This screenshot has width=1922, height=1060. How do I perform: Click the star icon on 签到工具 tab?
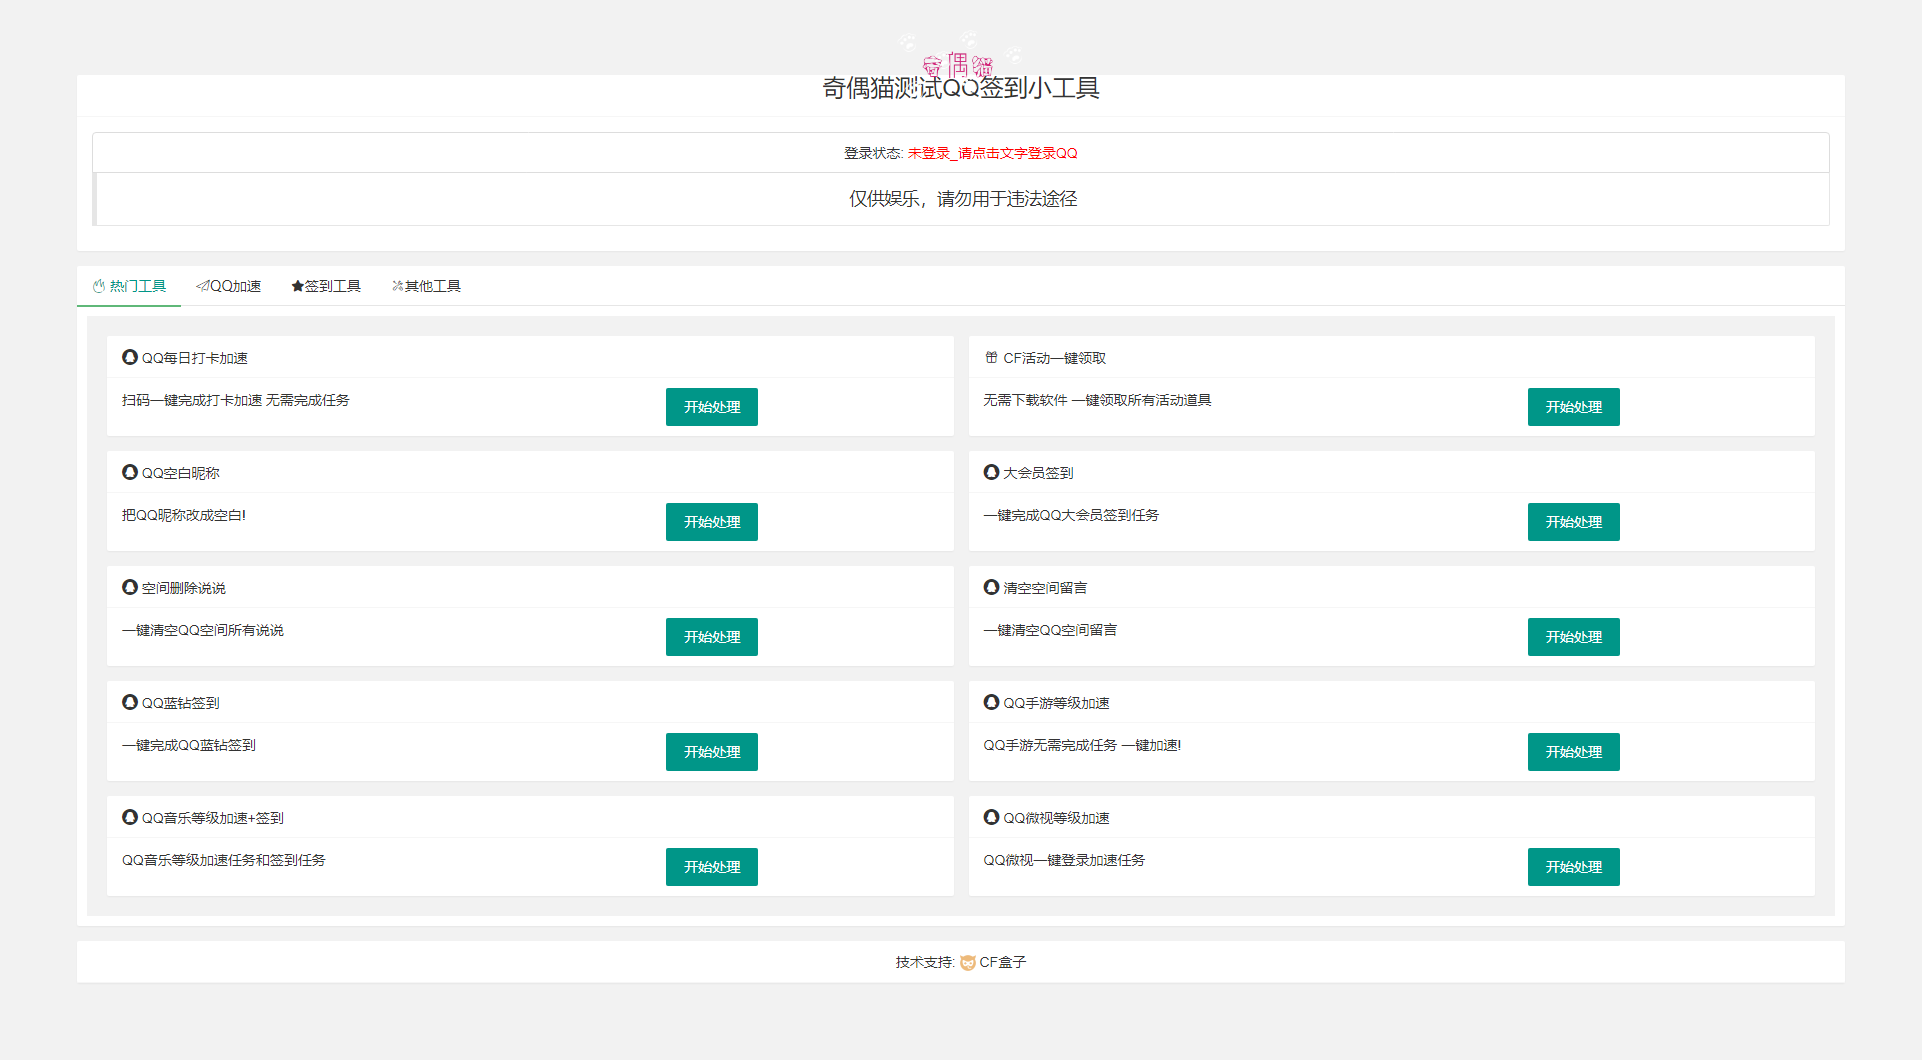click(x=297, y=286)
